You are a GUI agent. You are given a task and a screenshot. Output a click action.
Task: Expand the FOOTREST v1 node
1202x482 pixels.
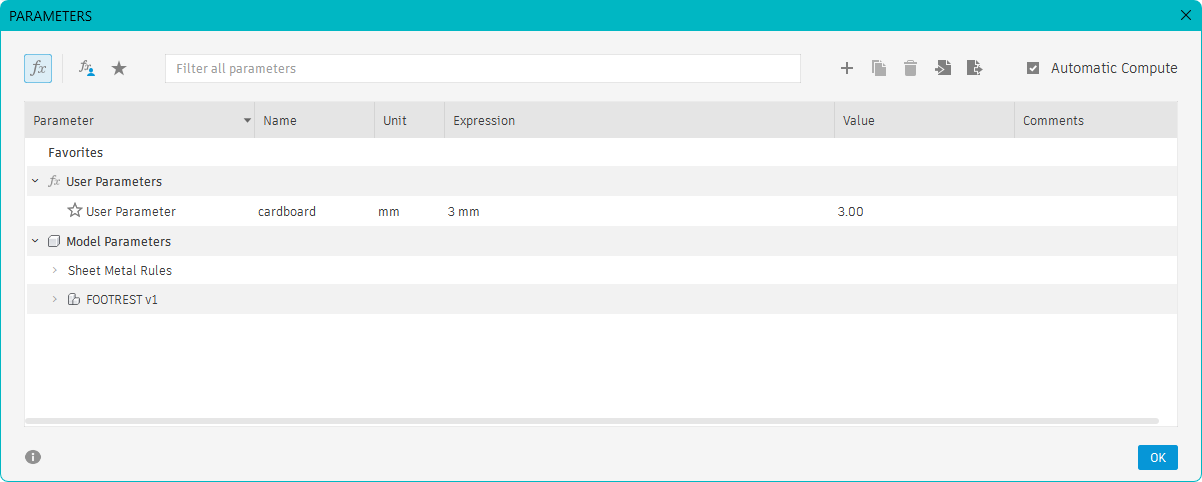(54, 299)
